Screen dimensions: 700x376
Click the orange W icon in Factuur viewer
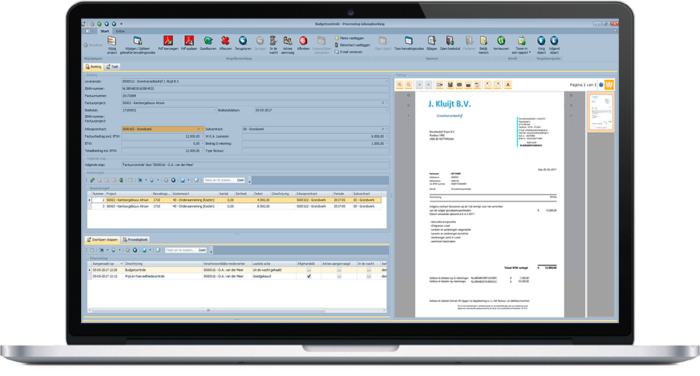click(x=609, y=85)
